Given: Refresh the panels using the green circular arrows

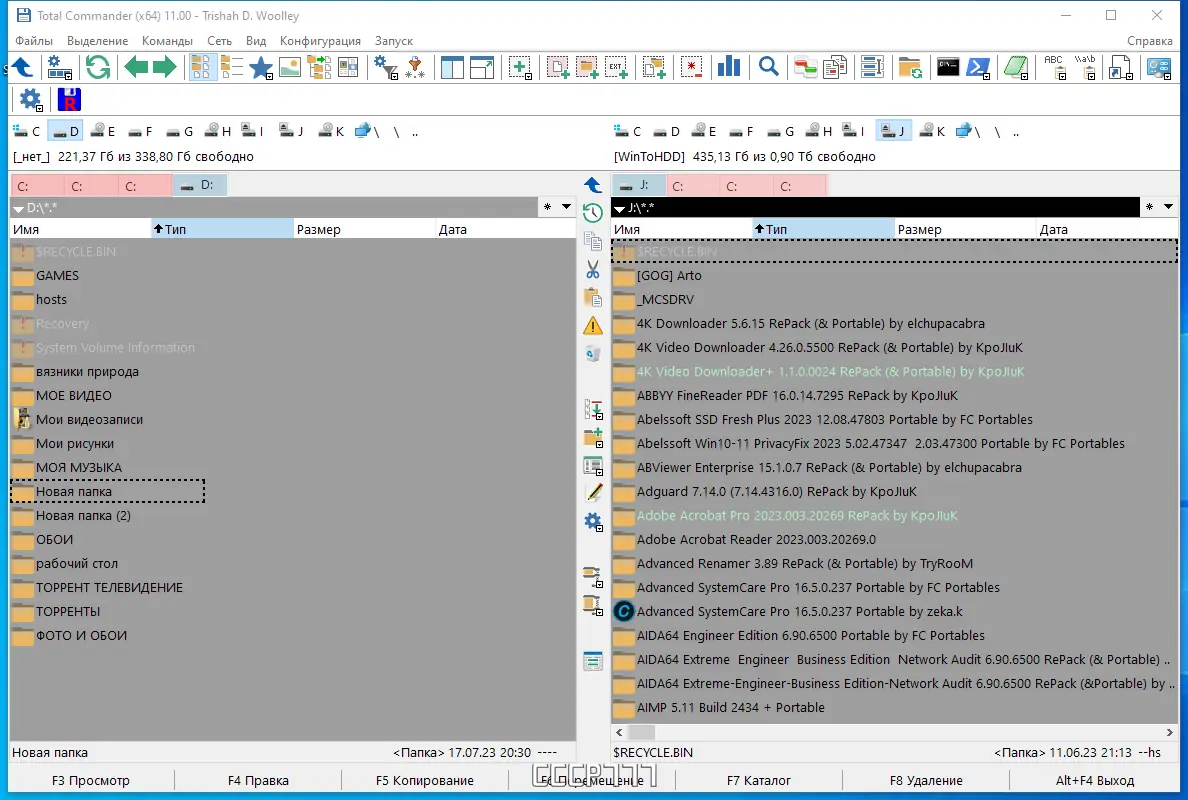Looking at the screenshot, I should click(x=98, y=66).
